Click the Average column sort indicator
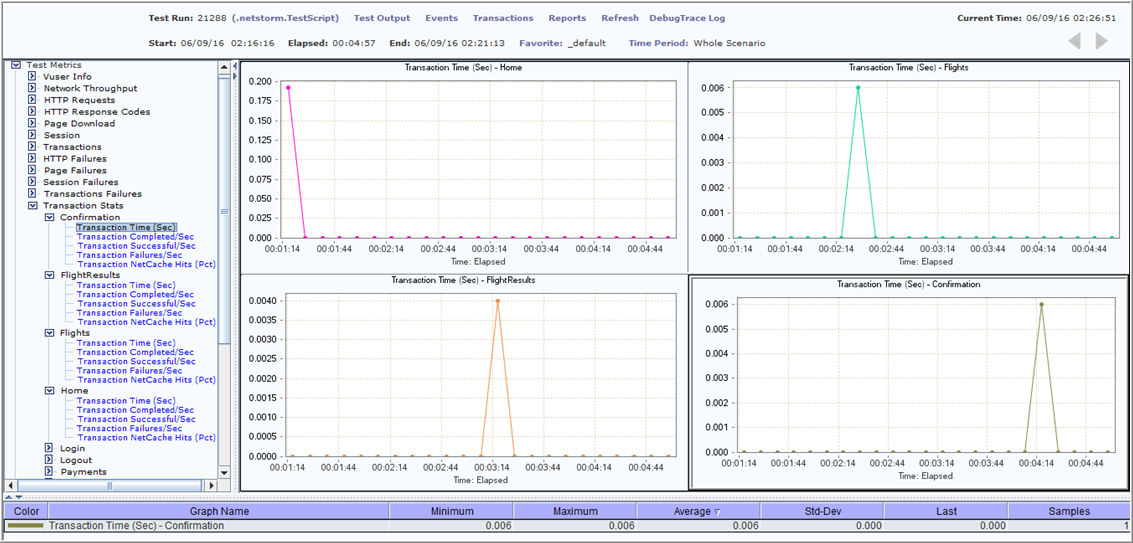1133x543 pixels. coord(717,512)
